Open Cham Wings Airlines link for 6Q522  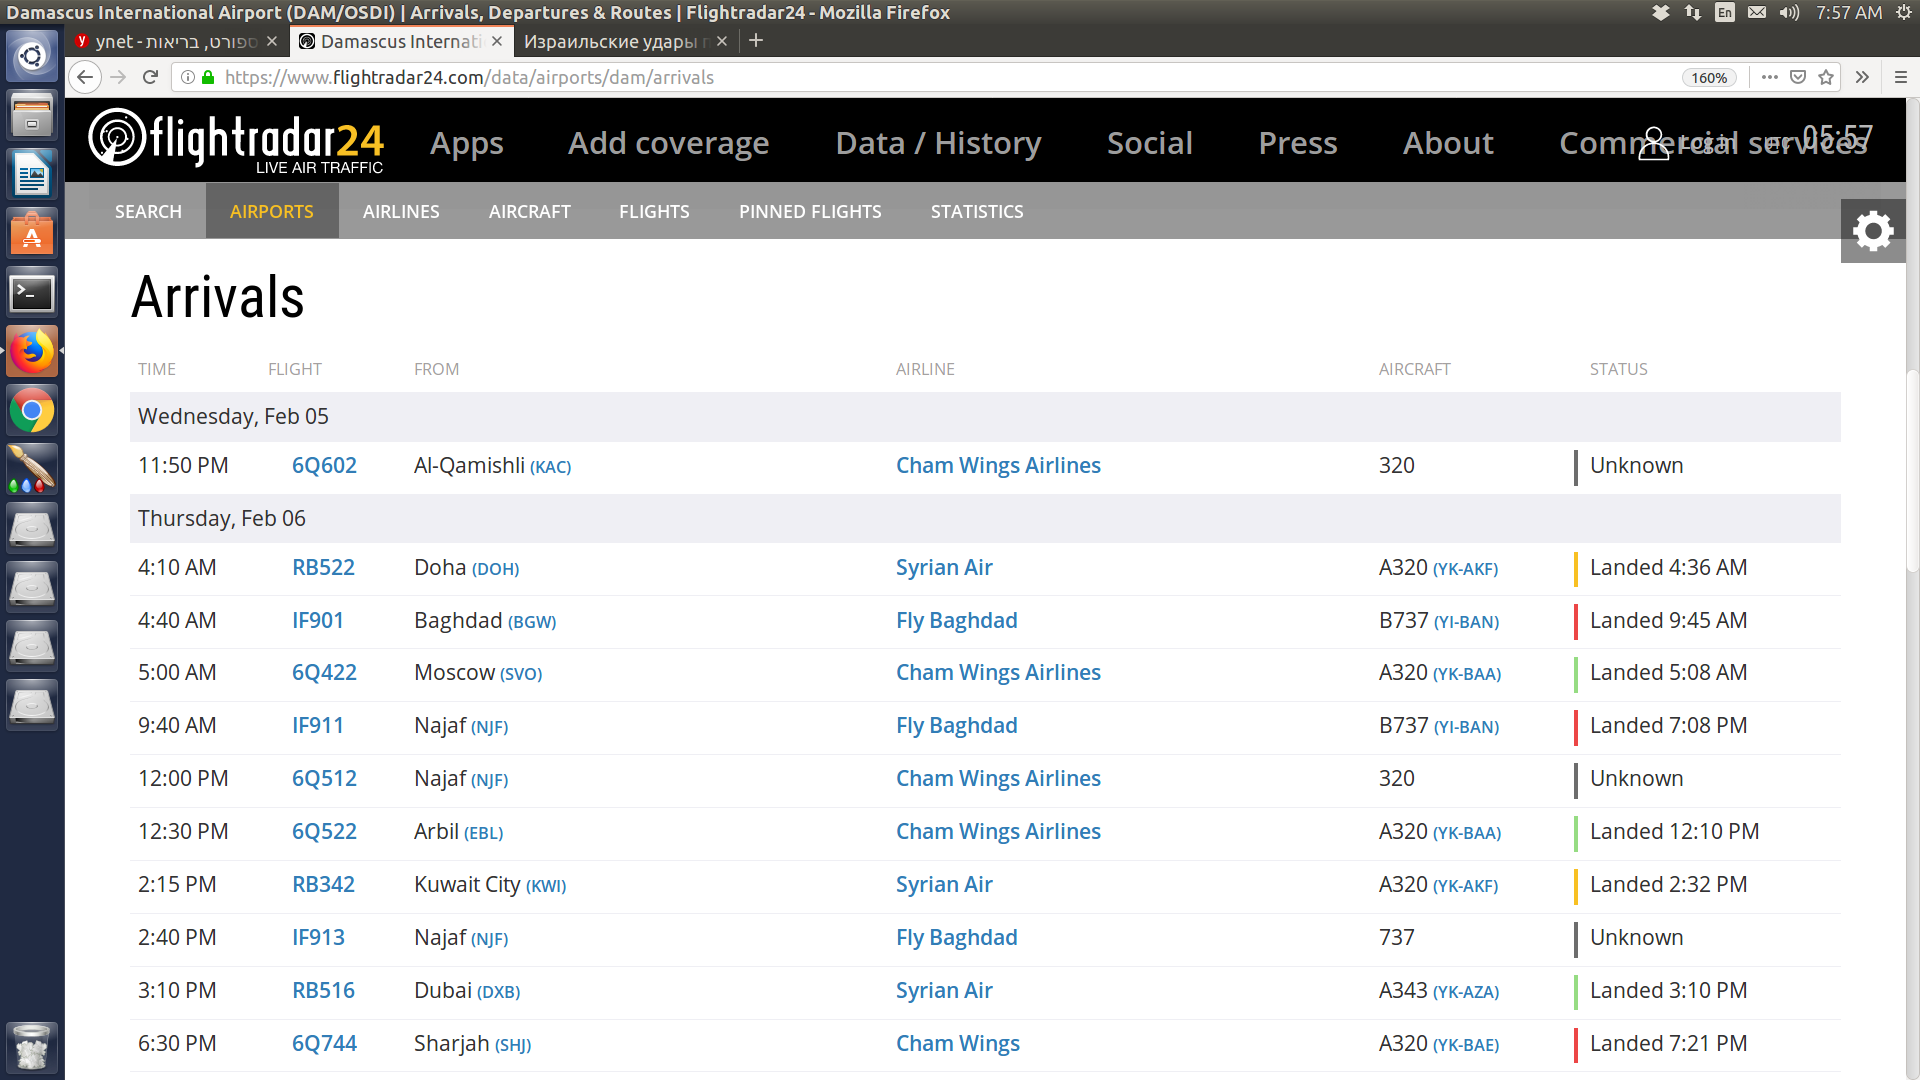click(x=998, y=831)
